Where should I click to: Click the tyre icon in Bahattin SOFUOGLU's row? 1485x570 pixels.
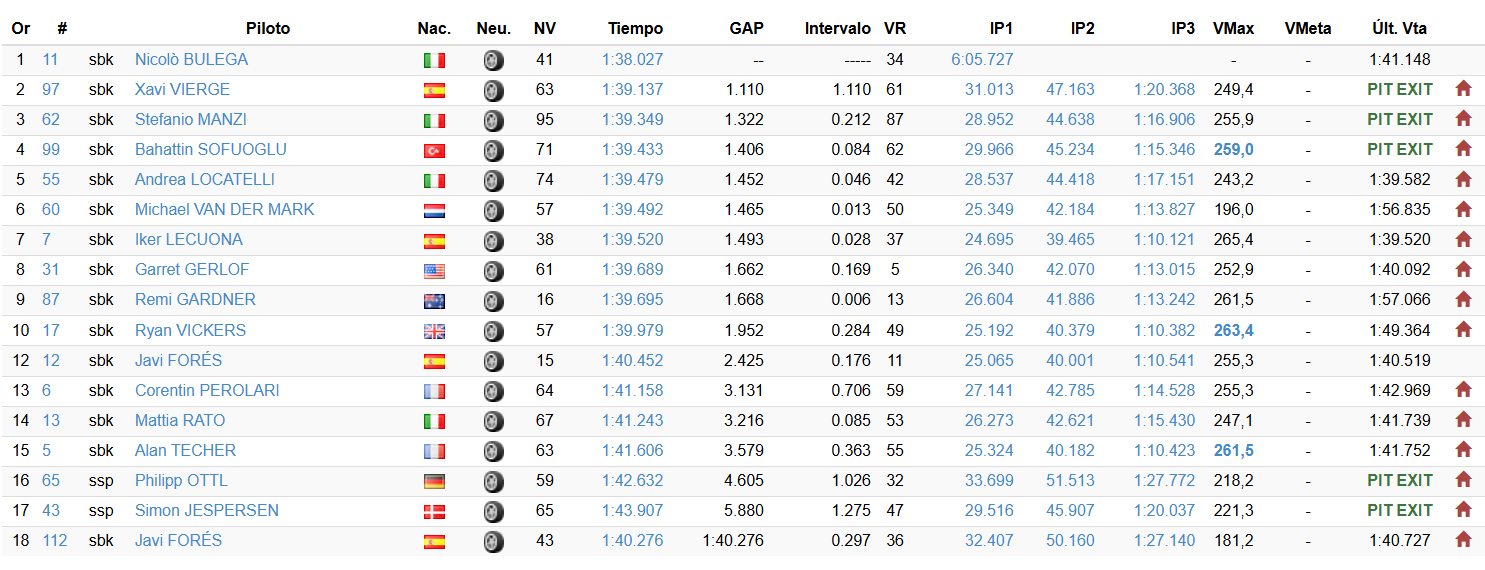[x=493, y=150]
